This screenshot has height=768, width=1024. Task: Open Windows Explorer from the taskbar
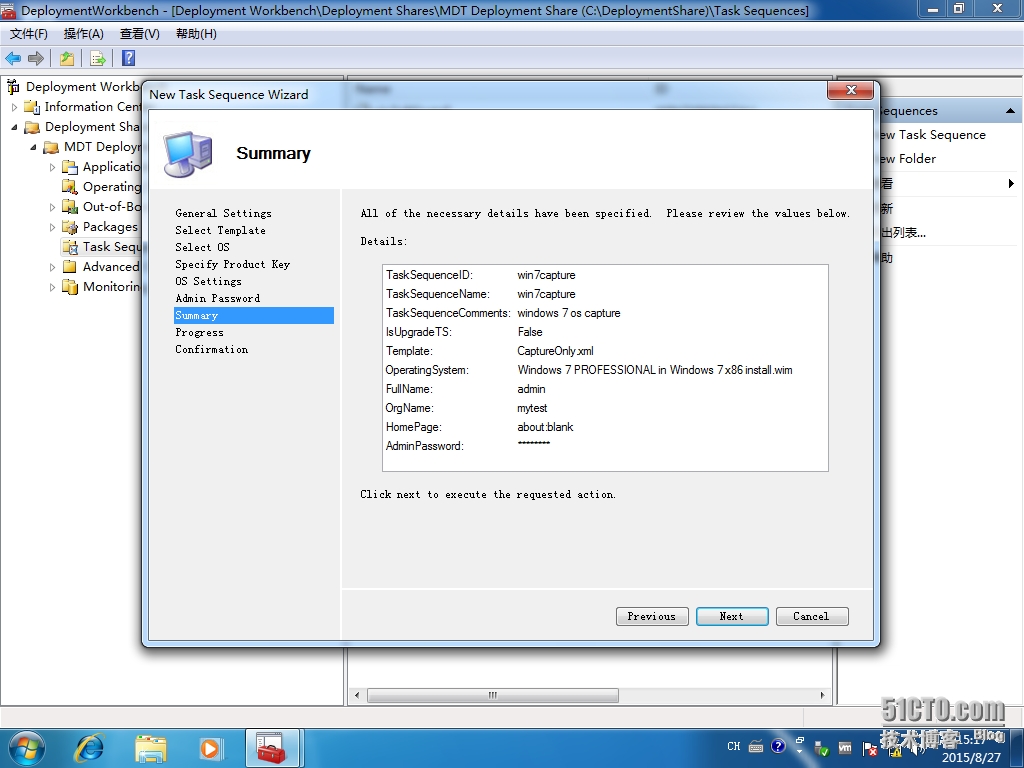tap(151, 748)
